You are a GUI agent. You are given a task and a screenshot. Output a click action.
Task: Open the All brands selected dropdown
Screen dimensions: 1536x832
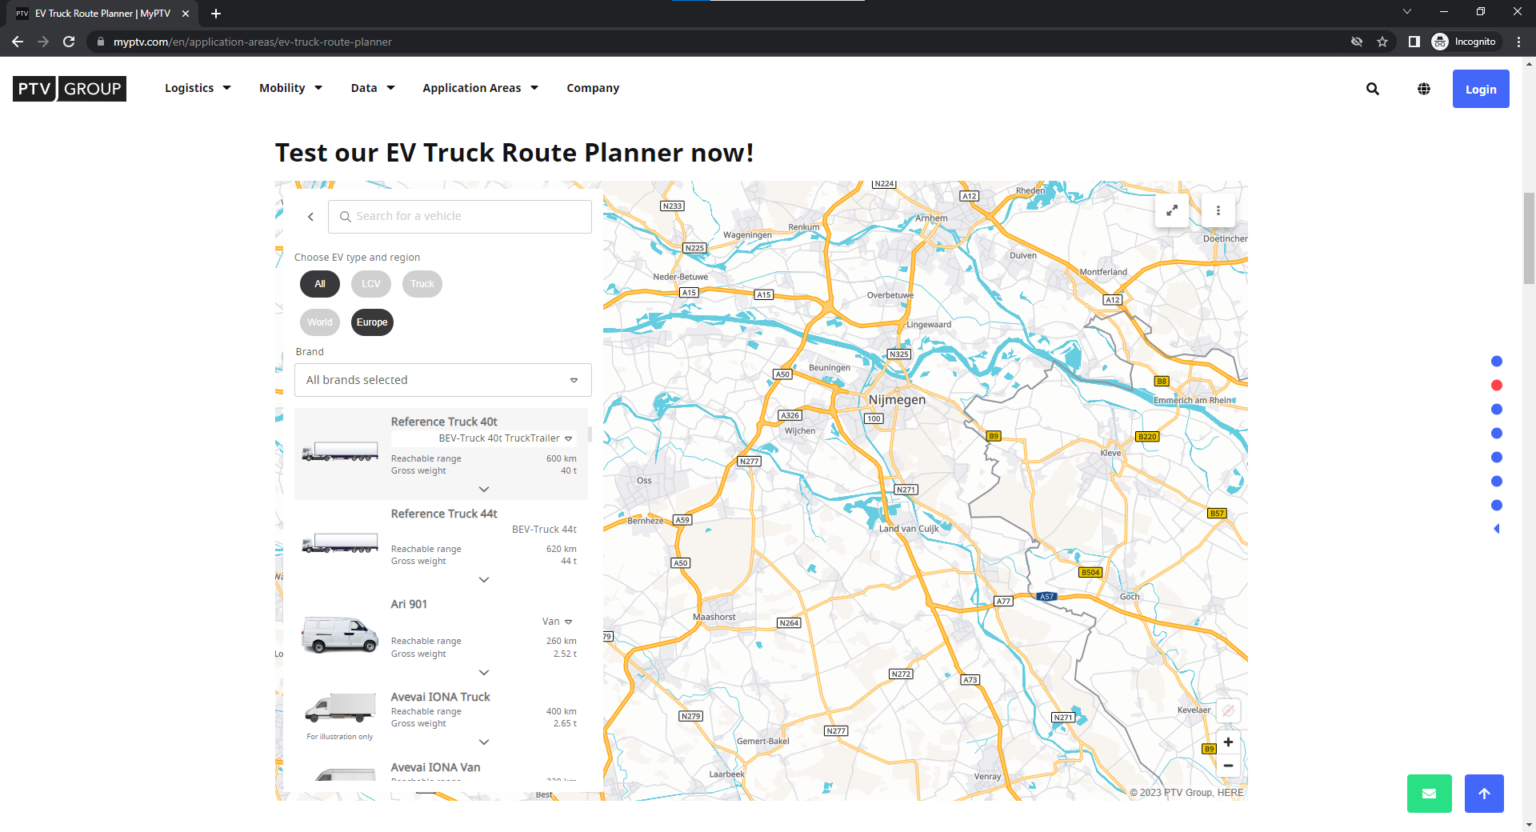pyautogui.click(x=442, y=380)
